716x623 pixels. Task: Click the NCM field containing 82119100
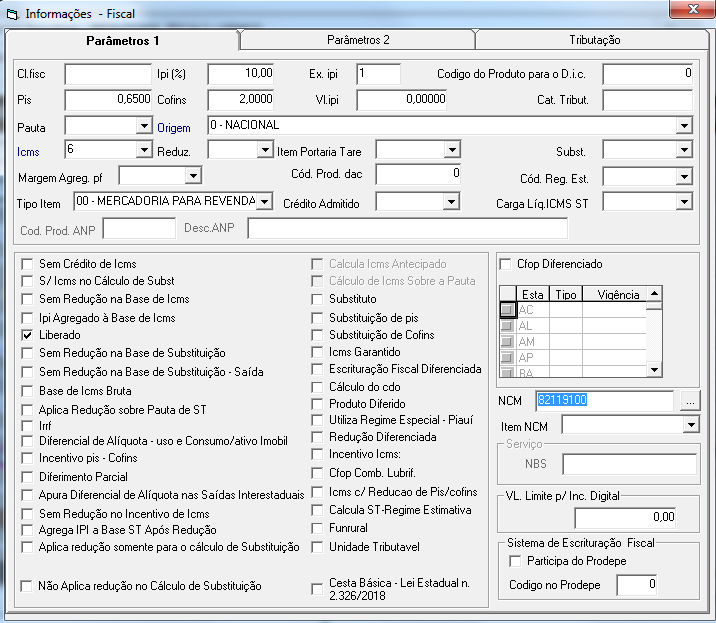coord(604,401)
